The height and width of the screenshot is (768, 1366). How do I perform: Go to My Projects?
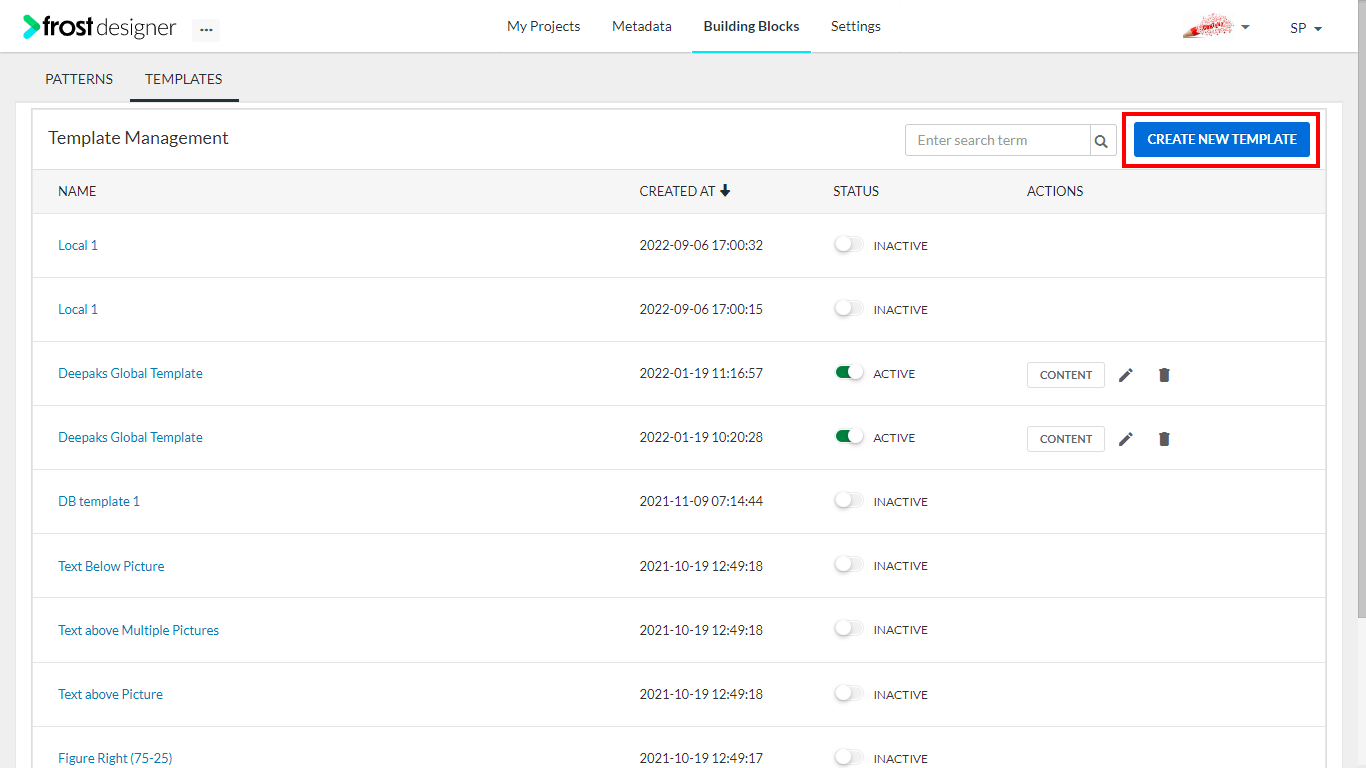coord(543,27)
